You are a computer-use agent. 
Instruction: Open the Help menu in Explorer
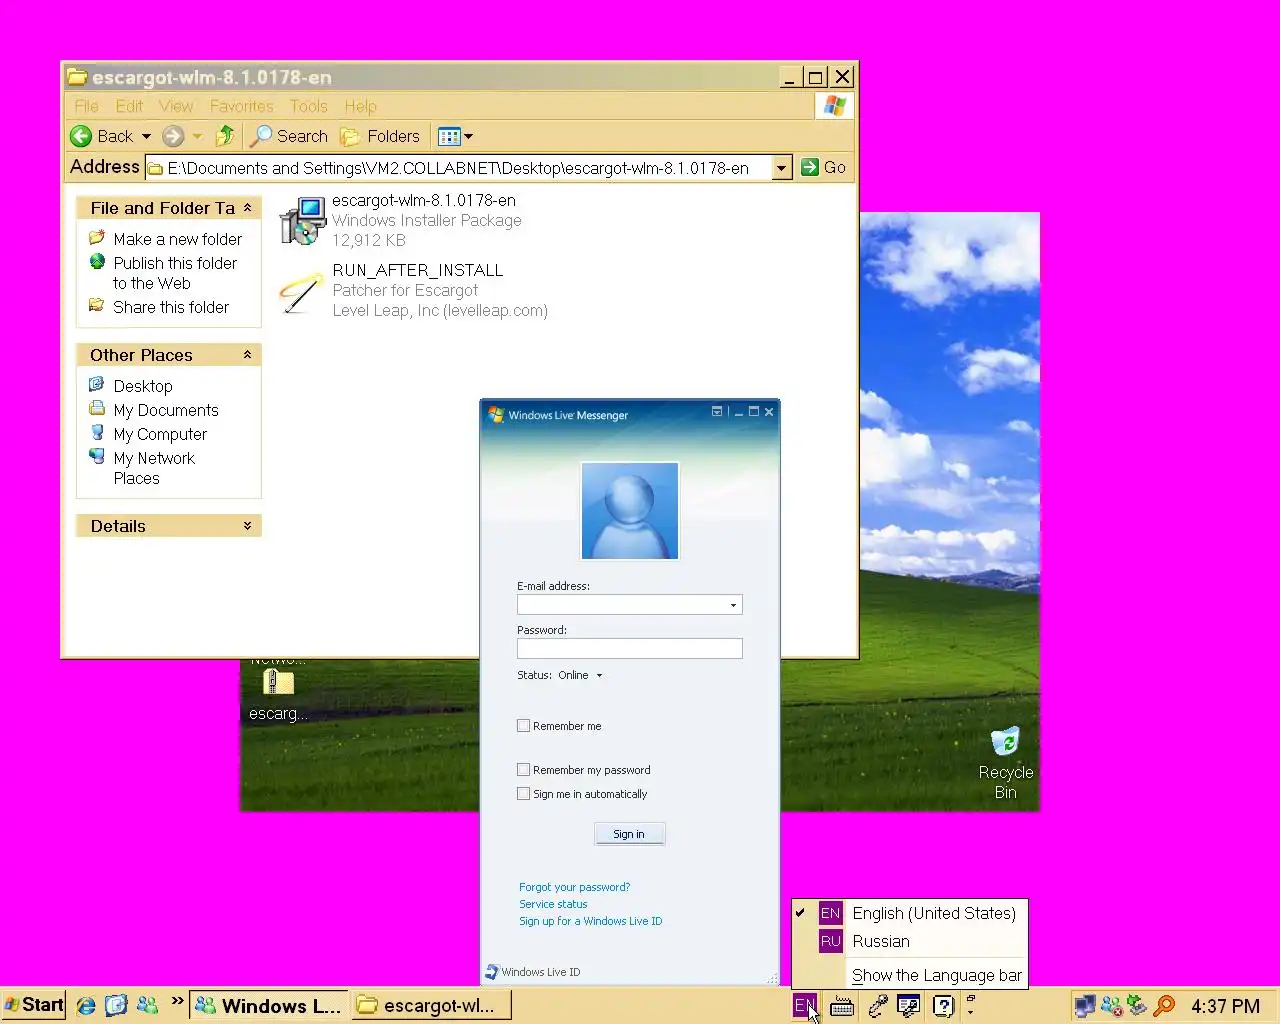click(x=360, y=106)
